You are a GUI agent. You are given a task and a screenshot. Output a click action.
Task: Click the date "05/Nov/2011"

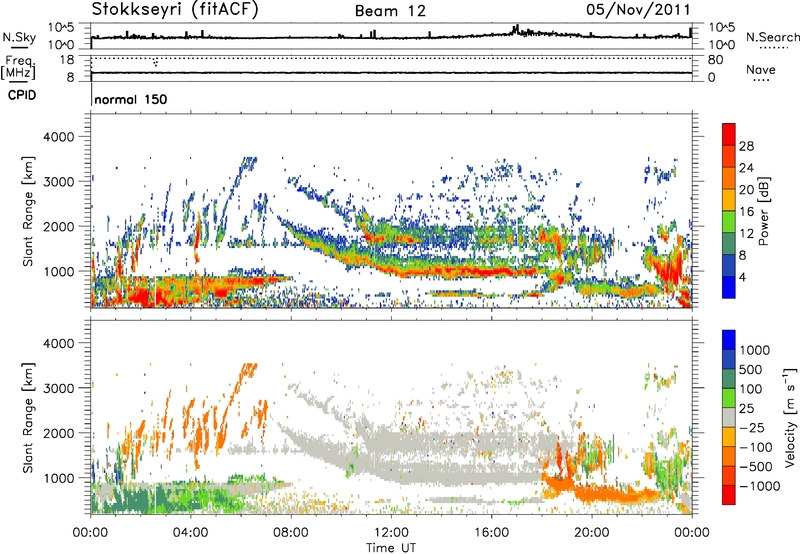[638, 9]
